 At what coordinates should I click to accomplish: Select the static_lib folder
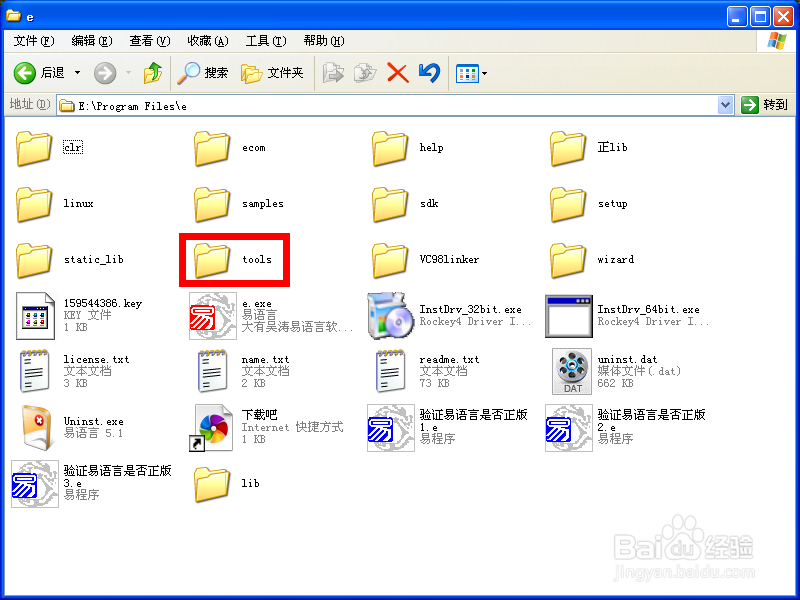pos(70,260)
